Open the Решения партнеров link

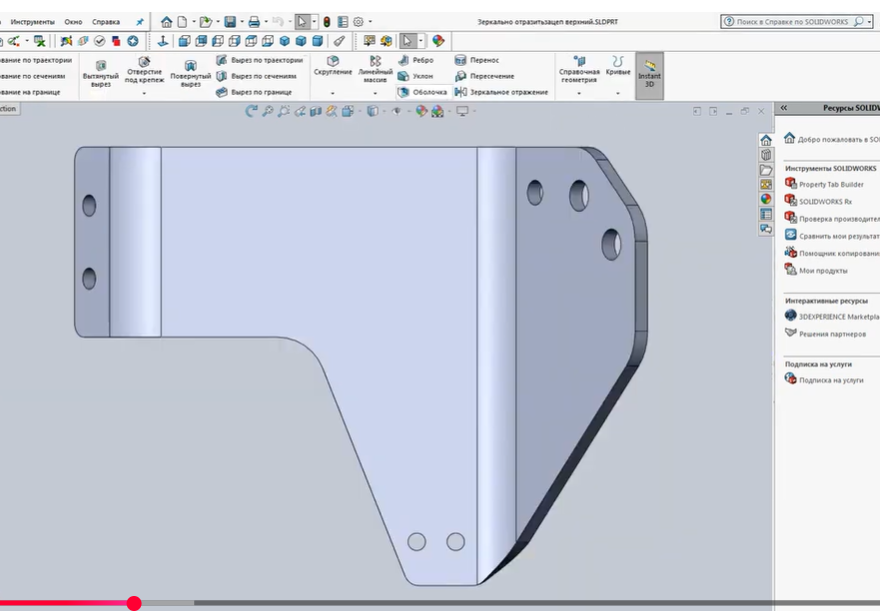pos(825,334)
